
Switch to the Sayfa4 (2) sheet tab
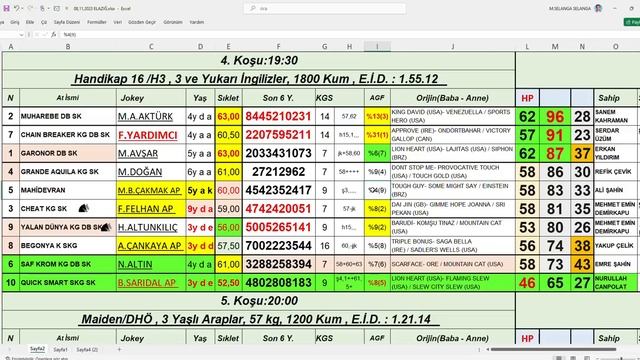point(87,349)
